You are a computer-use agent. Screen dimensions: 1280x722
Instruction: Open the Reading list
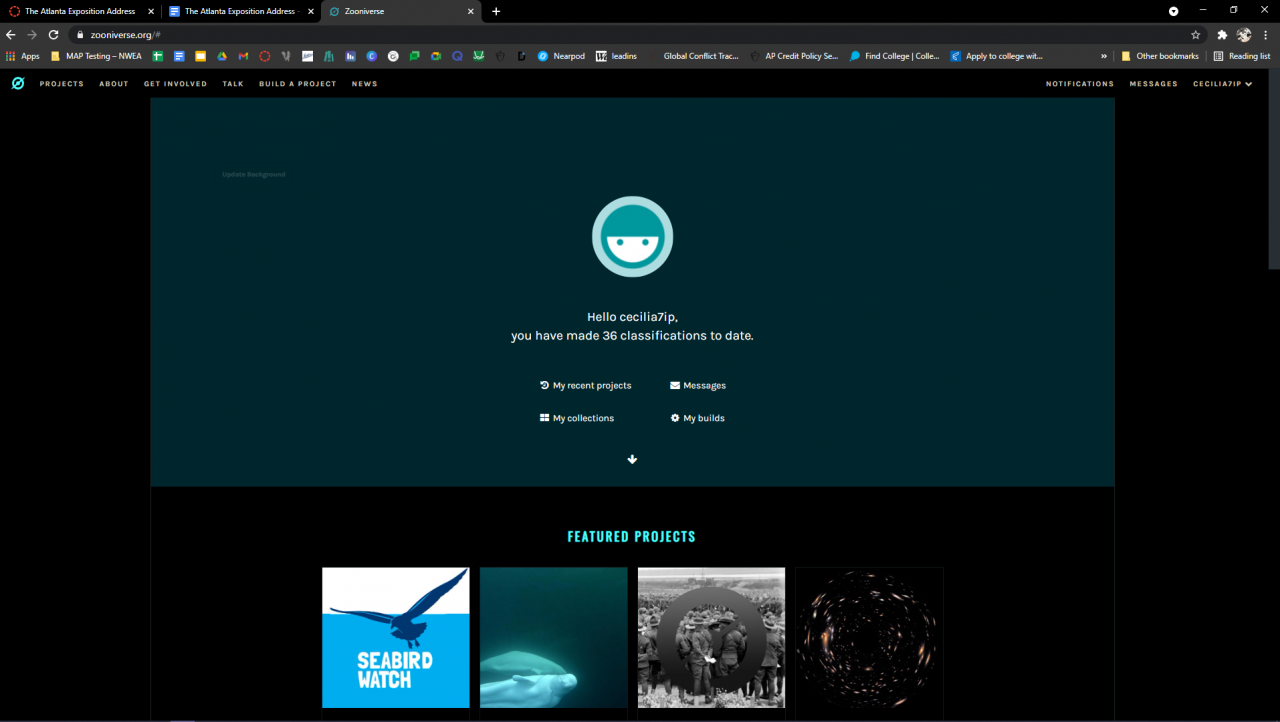click(x=1241, y=56)
